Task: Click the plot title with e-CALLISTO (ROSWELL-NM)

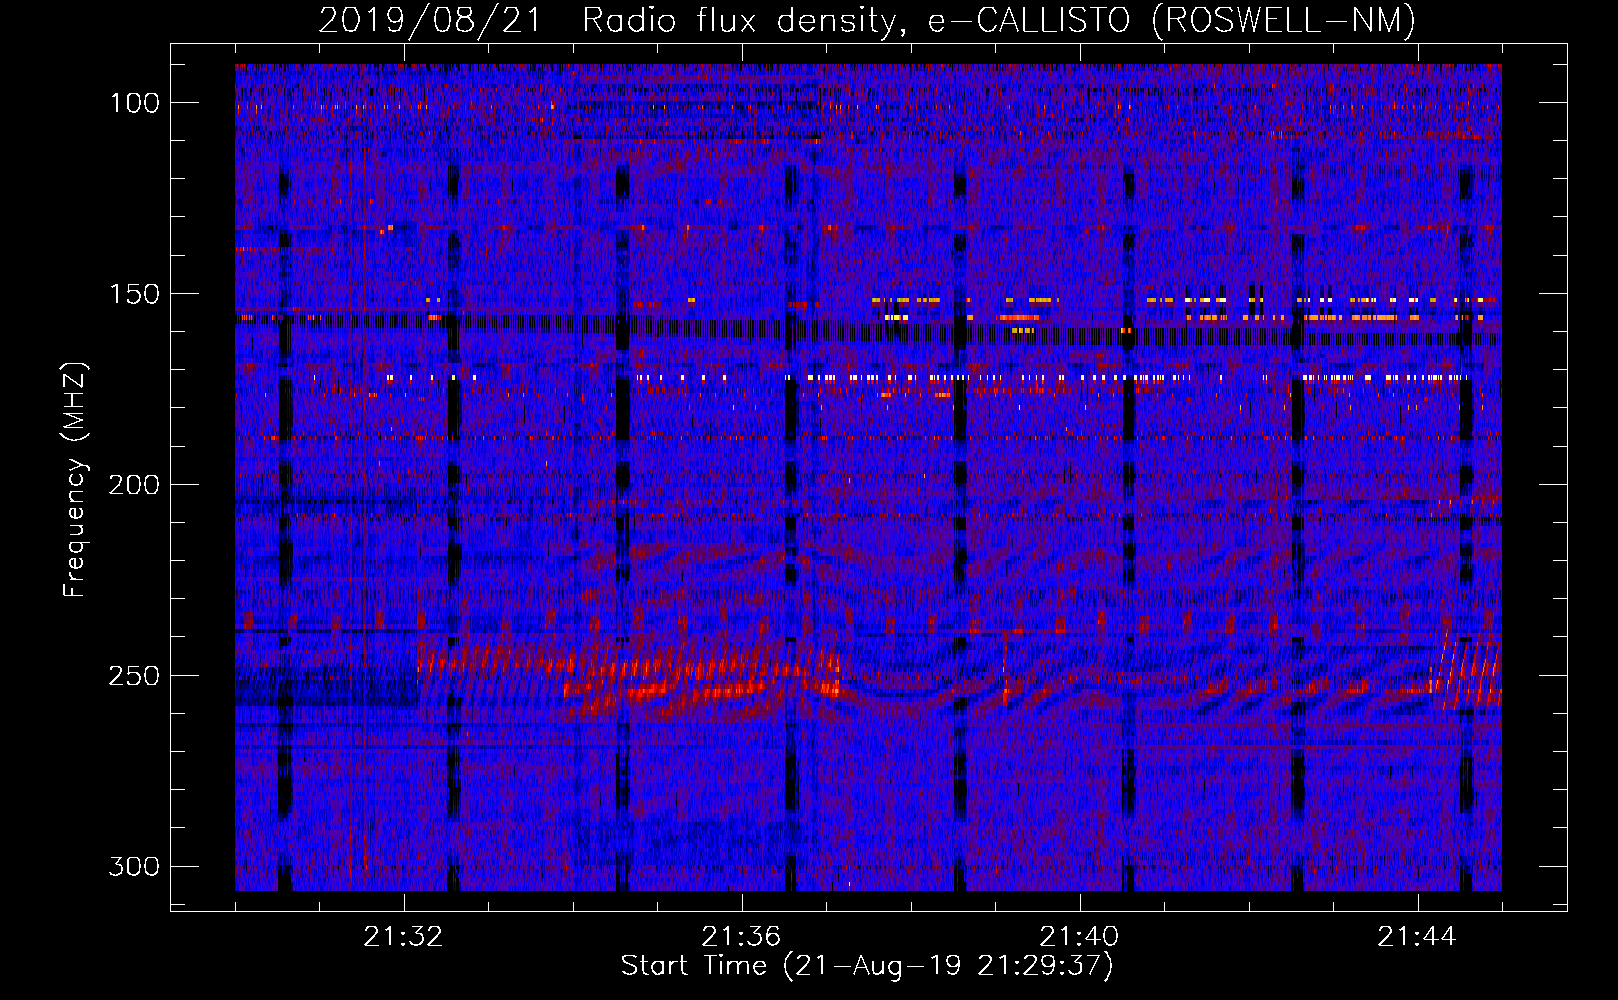Action: [x=867, y=20]
